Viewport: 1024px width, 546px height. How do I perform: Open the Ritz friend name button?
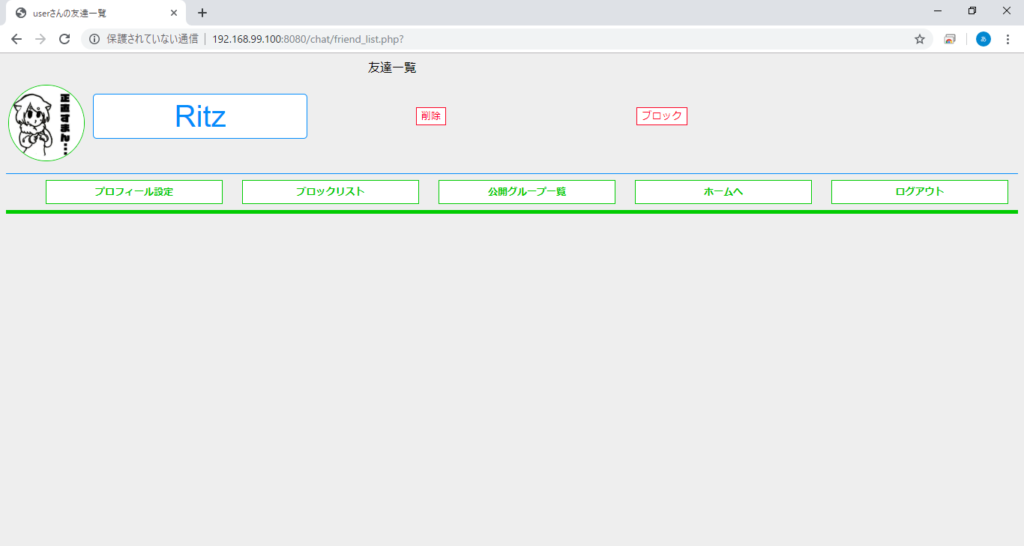coord(200,116)
